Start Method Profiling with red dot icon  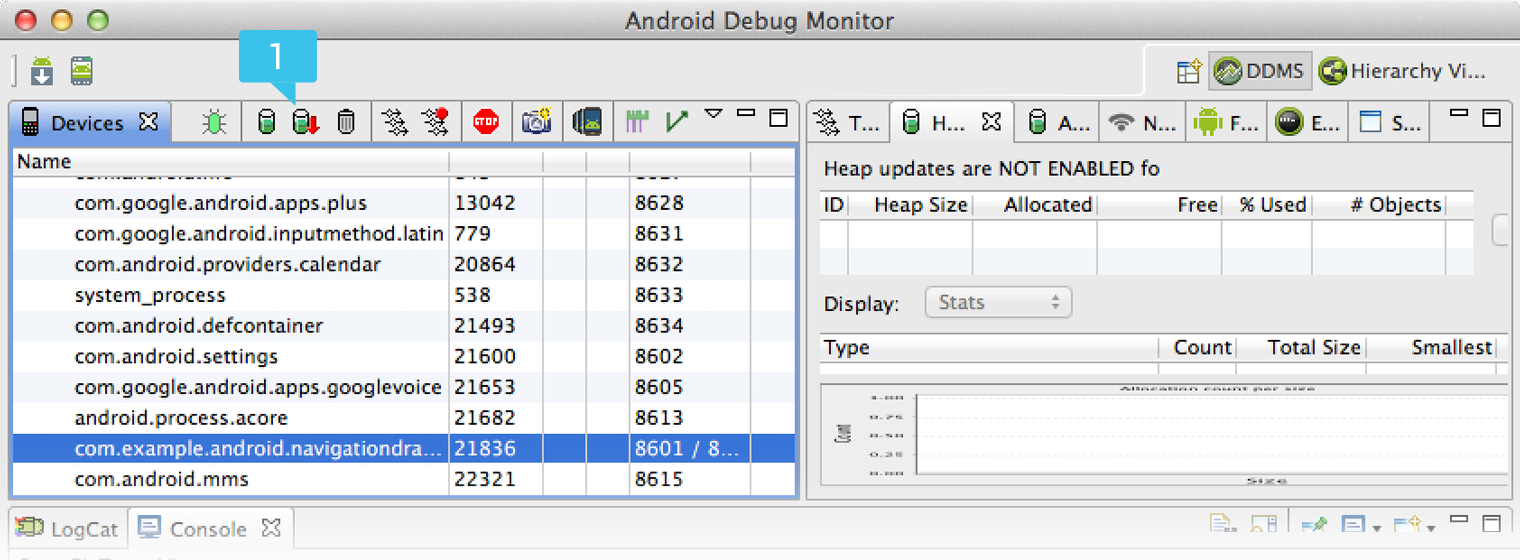coord(435,122)
